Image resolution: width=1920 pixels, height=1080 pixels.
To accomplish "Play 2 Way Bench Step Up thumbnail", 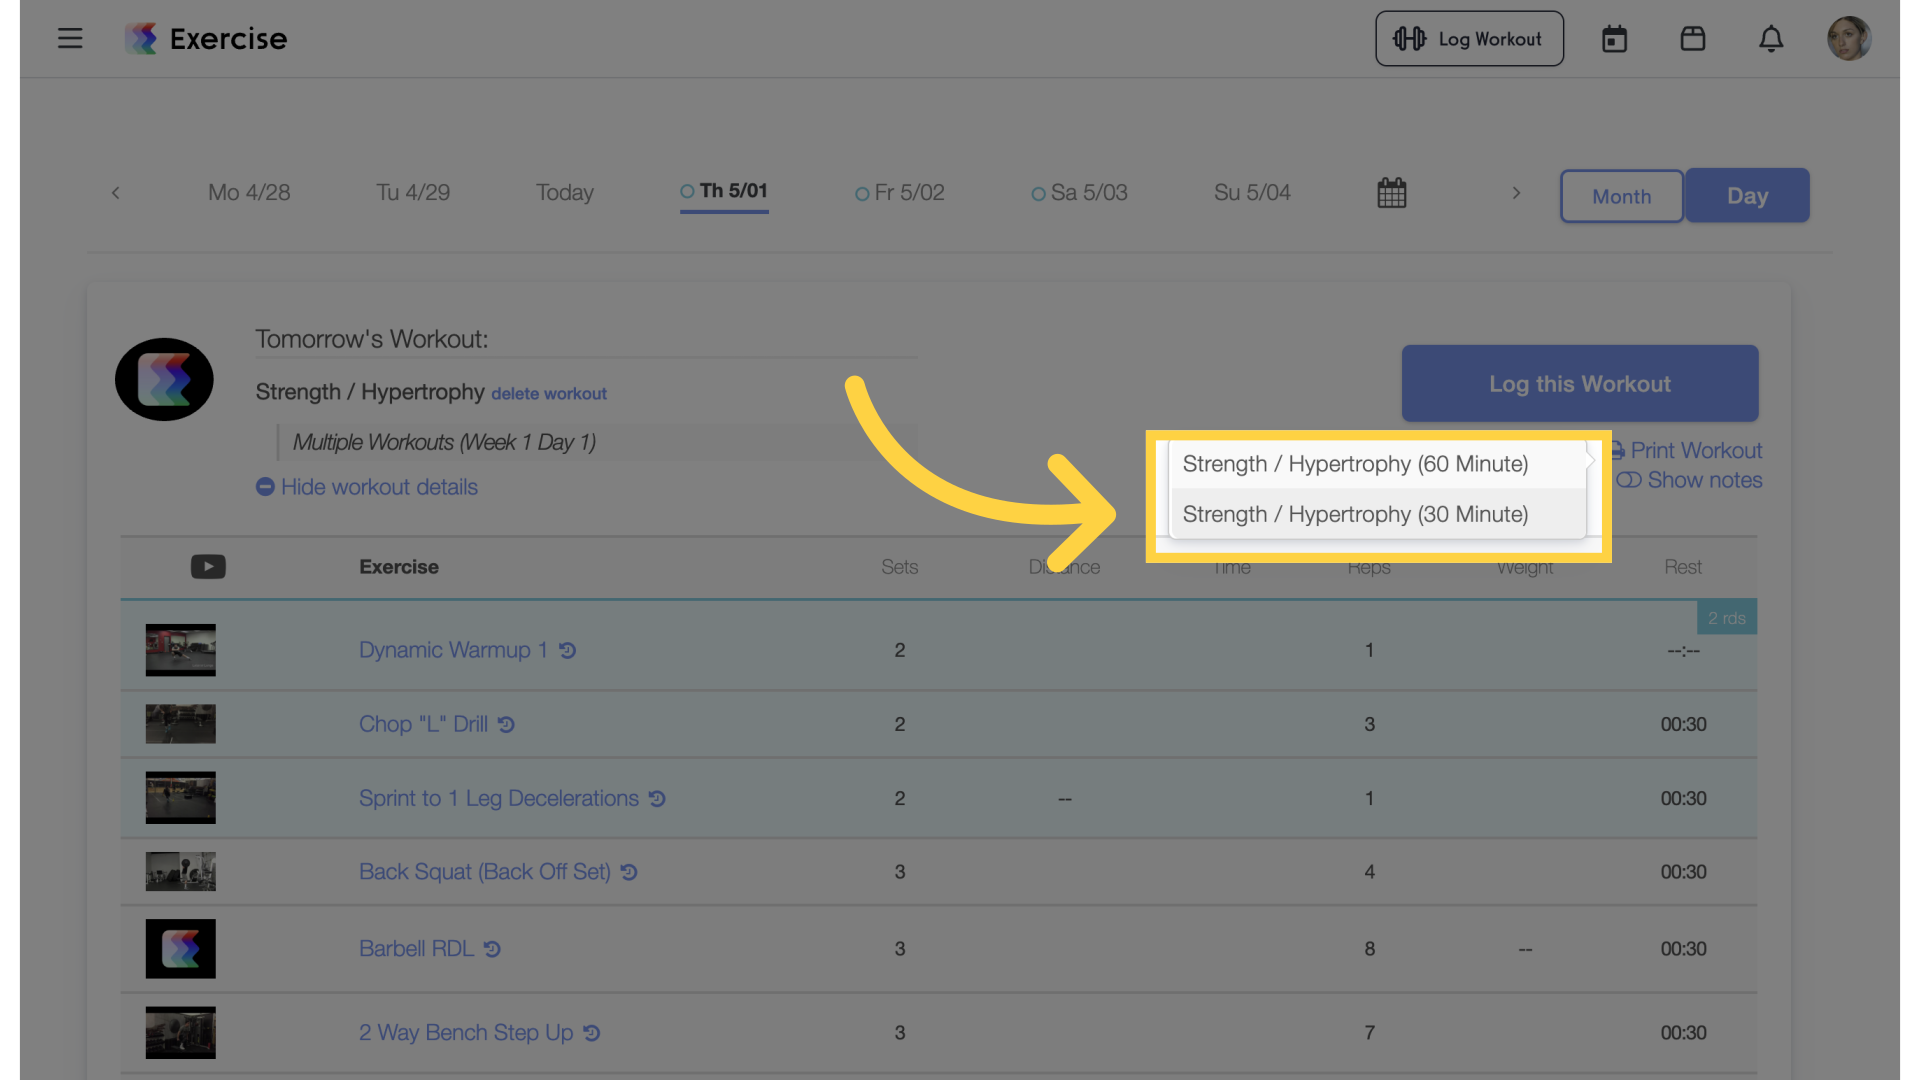I will [x=180, y=1033].
